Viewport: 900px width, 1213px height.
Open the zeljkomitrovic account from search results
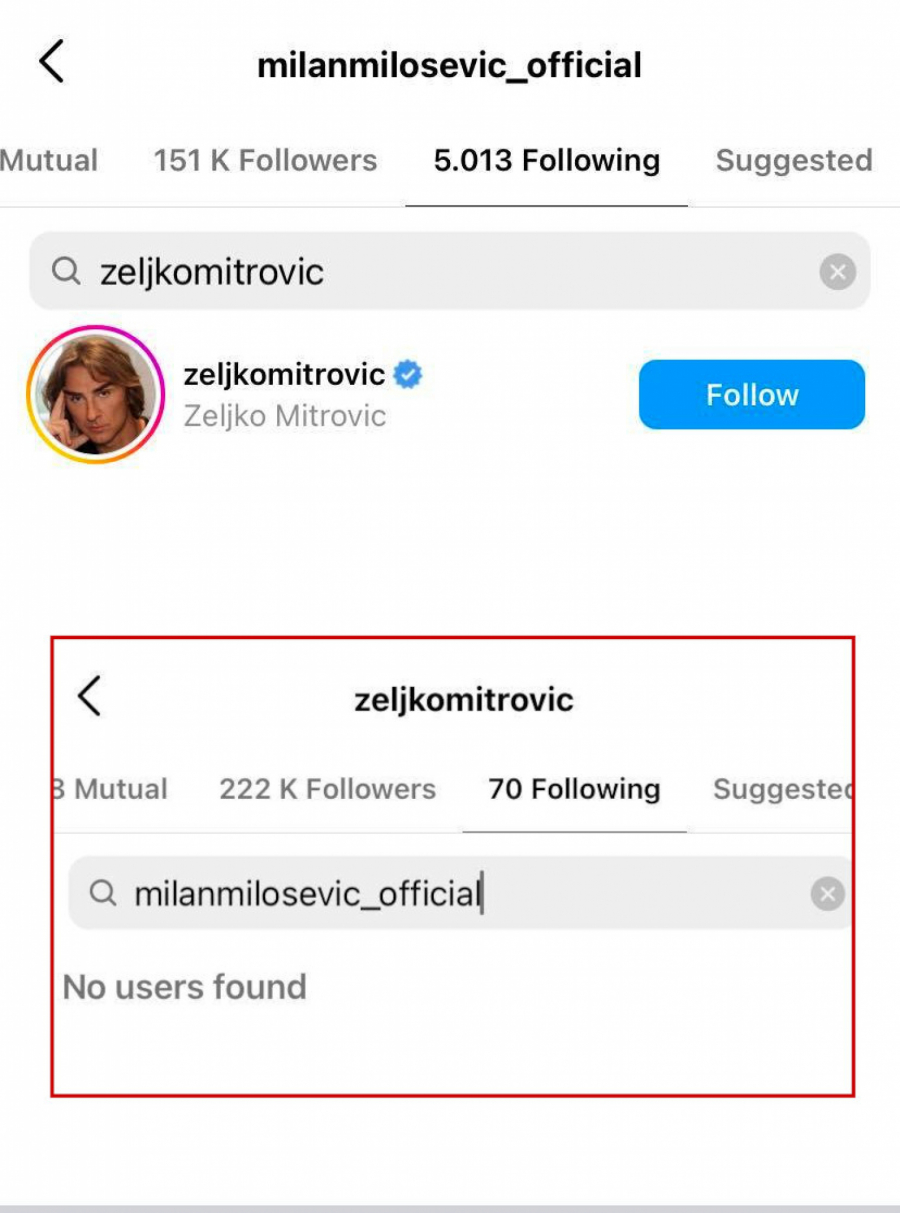(x=285, y=373)
